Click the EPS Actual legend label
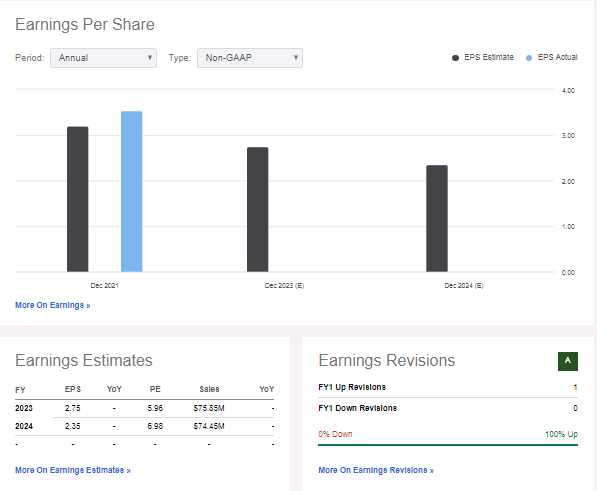 coord(557,57)
